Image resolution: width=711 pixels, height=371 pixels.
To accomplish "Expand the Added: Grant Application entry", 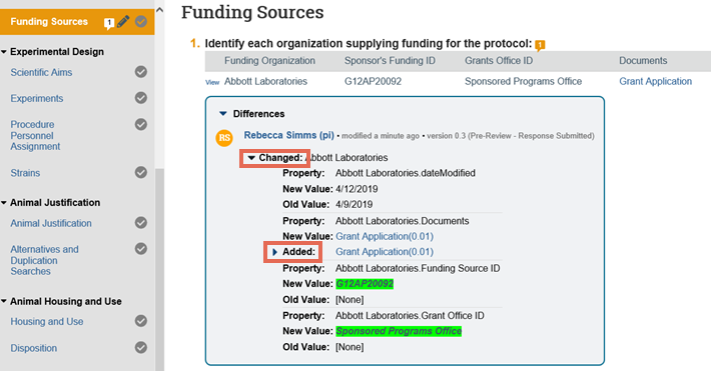I will click(274, 252).
